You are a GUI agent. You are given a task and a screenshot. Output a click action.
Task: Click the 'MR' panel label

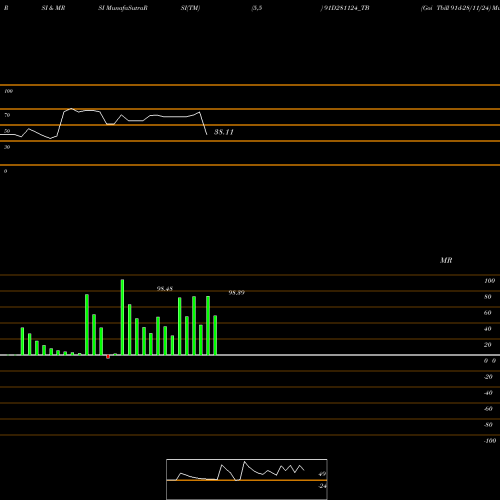[x=446, y=260]
